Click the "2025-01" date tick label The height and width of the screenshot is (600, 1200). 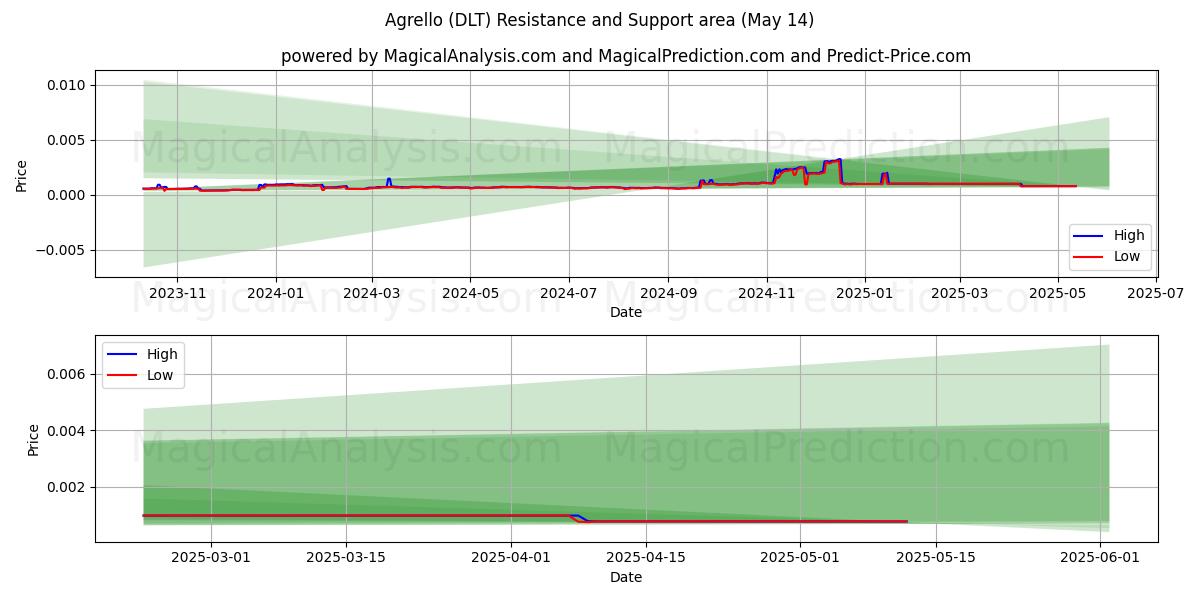[865, 293]
